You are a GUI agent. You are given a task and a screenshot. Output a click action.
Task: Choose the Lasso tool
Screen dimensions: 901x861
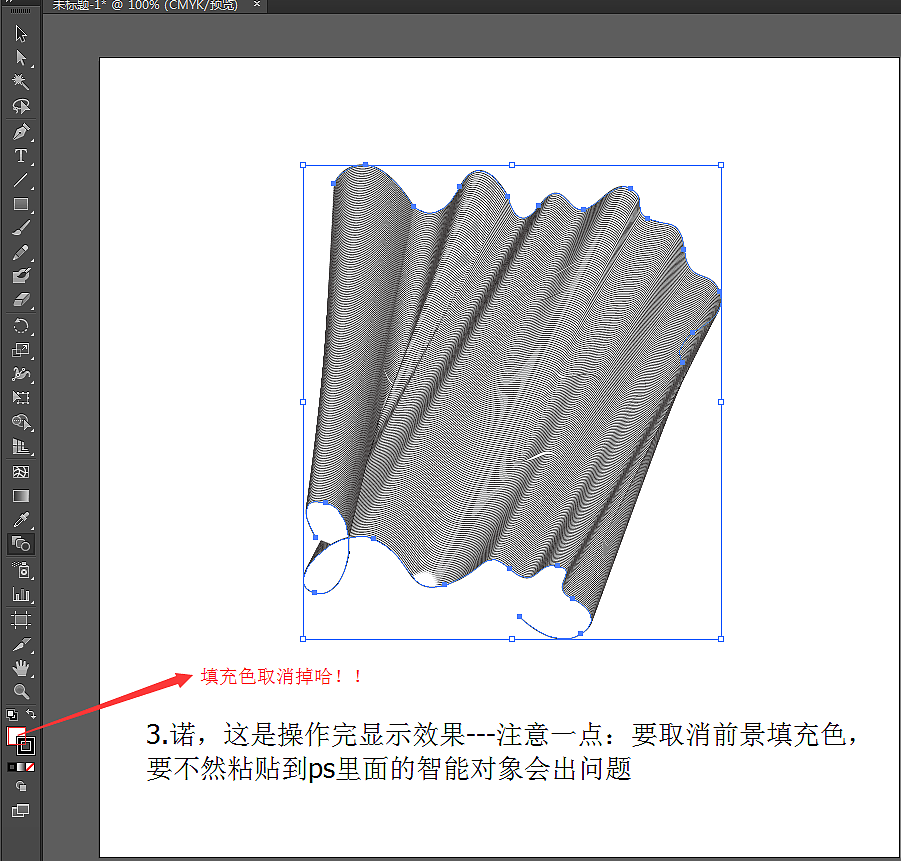pos(21,106)
